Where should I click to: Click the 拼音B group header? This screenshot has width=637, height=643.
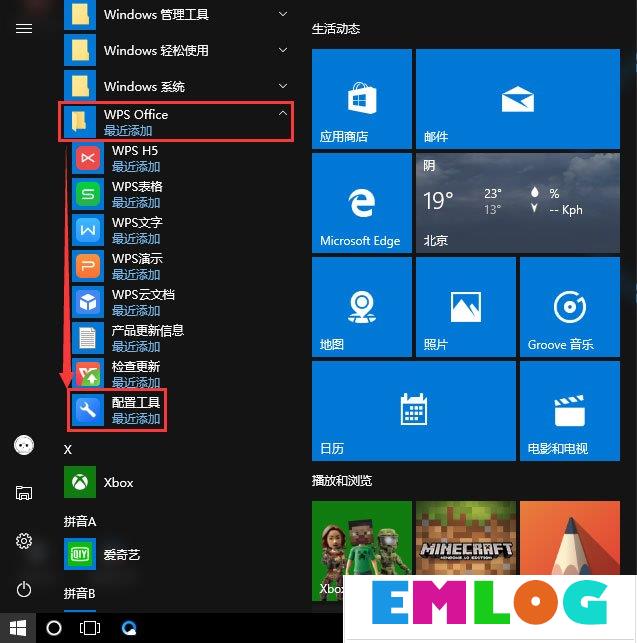[x=79, y=593]
